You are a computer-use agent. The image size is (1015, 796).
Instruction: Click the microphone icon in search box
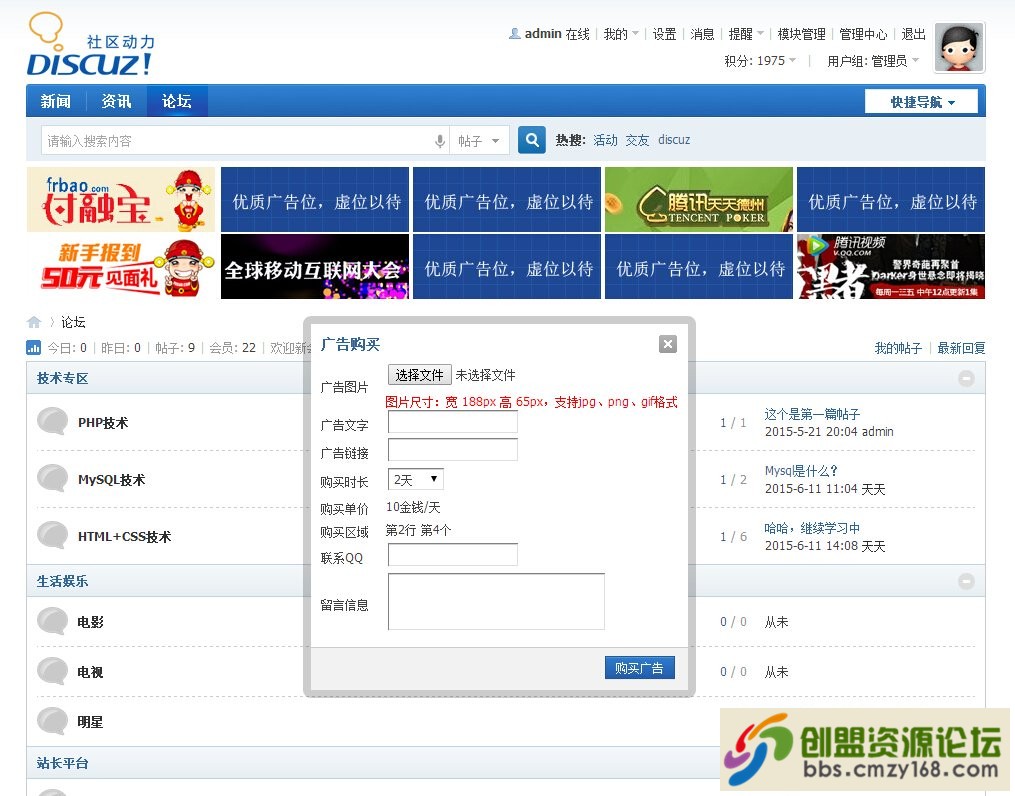click(440, 140)
